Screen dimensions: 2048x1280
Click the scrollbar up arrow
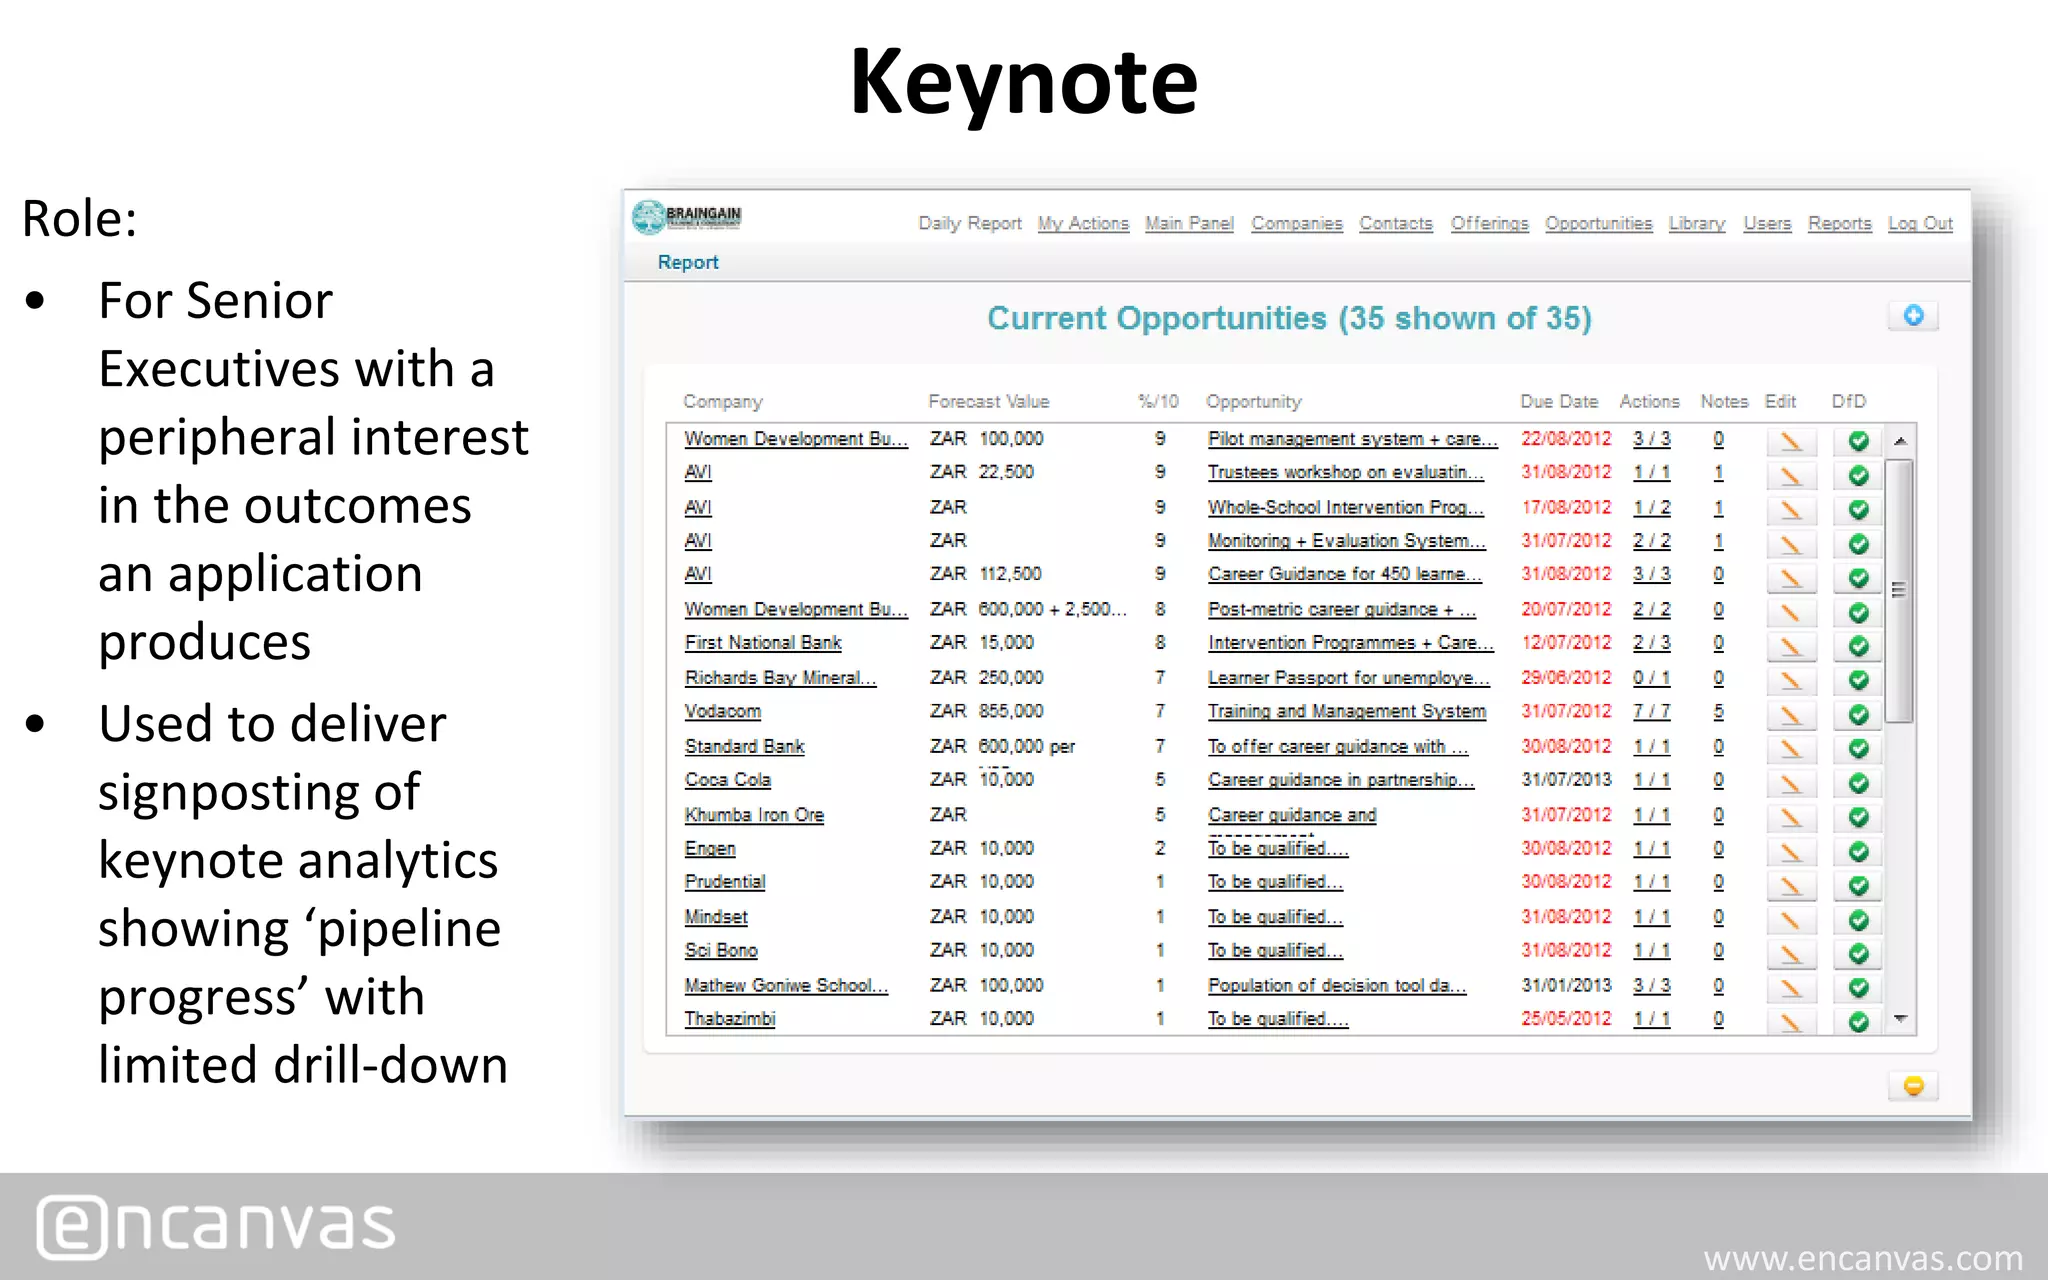[1900, 441]
